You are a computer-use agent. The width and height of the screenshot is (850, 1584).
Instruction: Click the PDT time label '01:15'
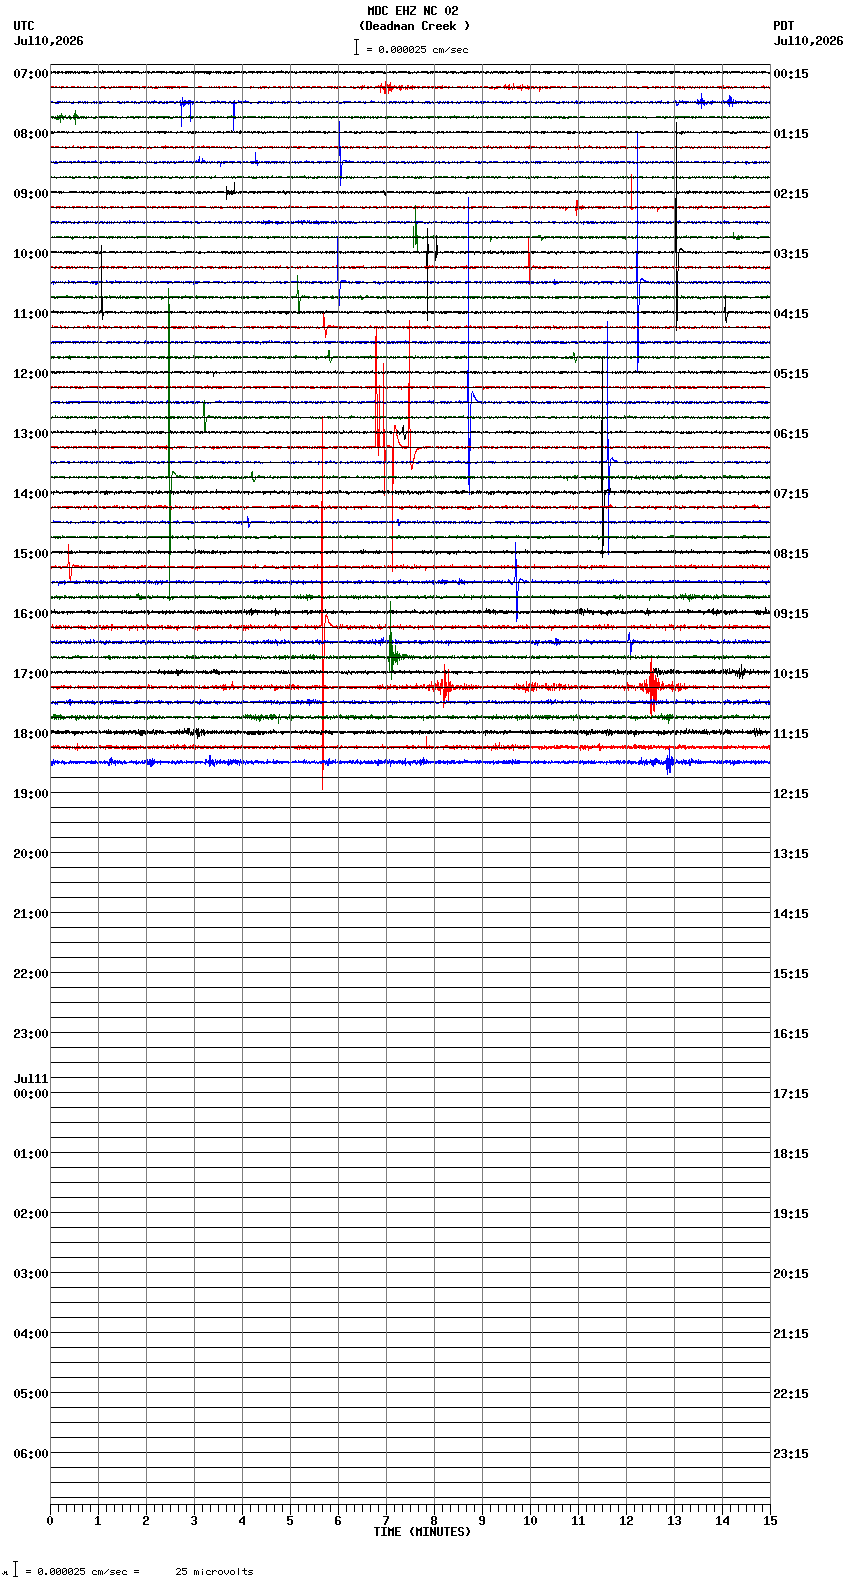791,134
